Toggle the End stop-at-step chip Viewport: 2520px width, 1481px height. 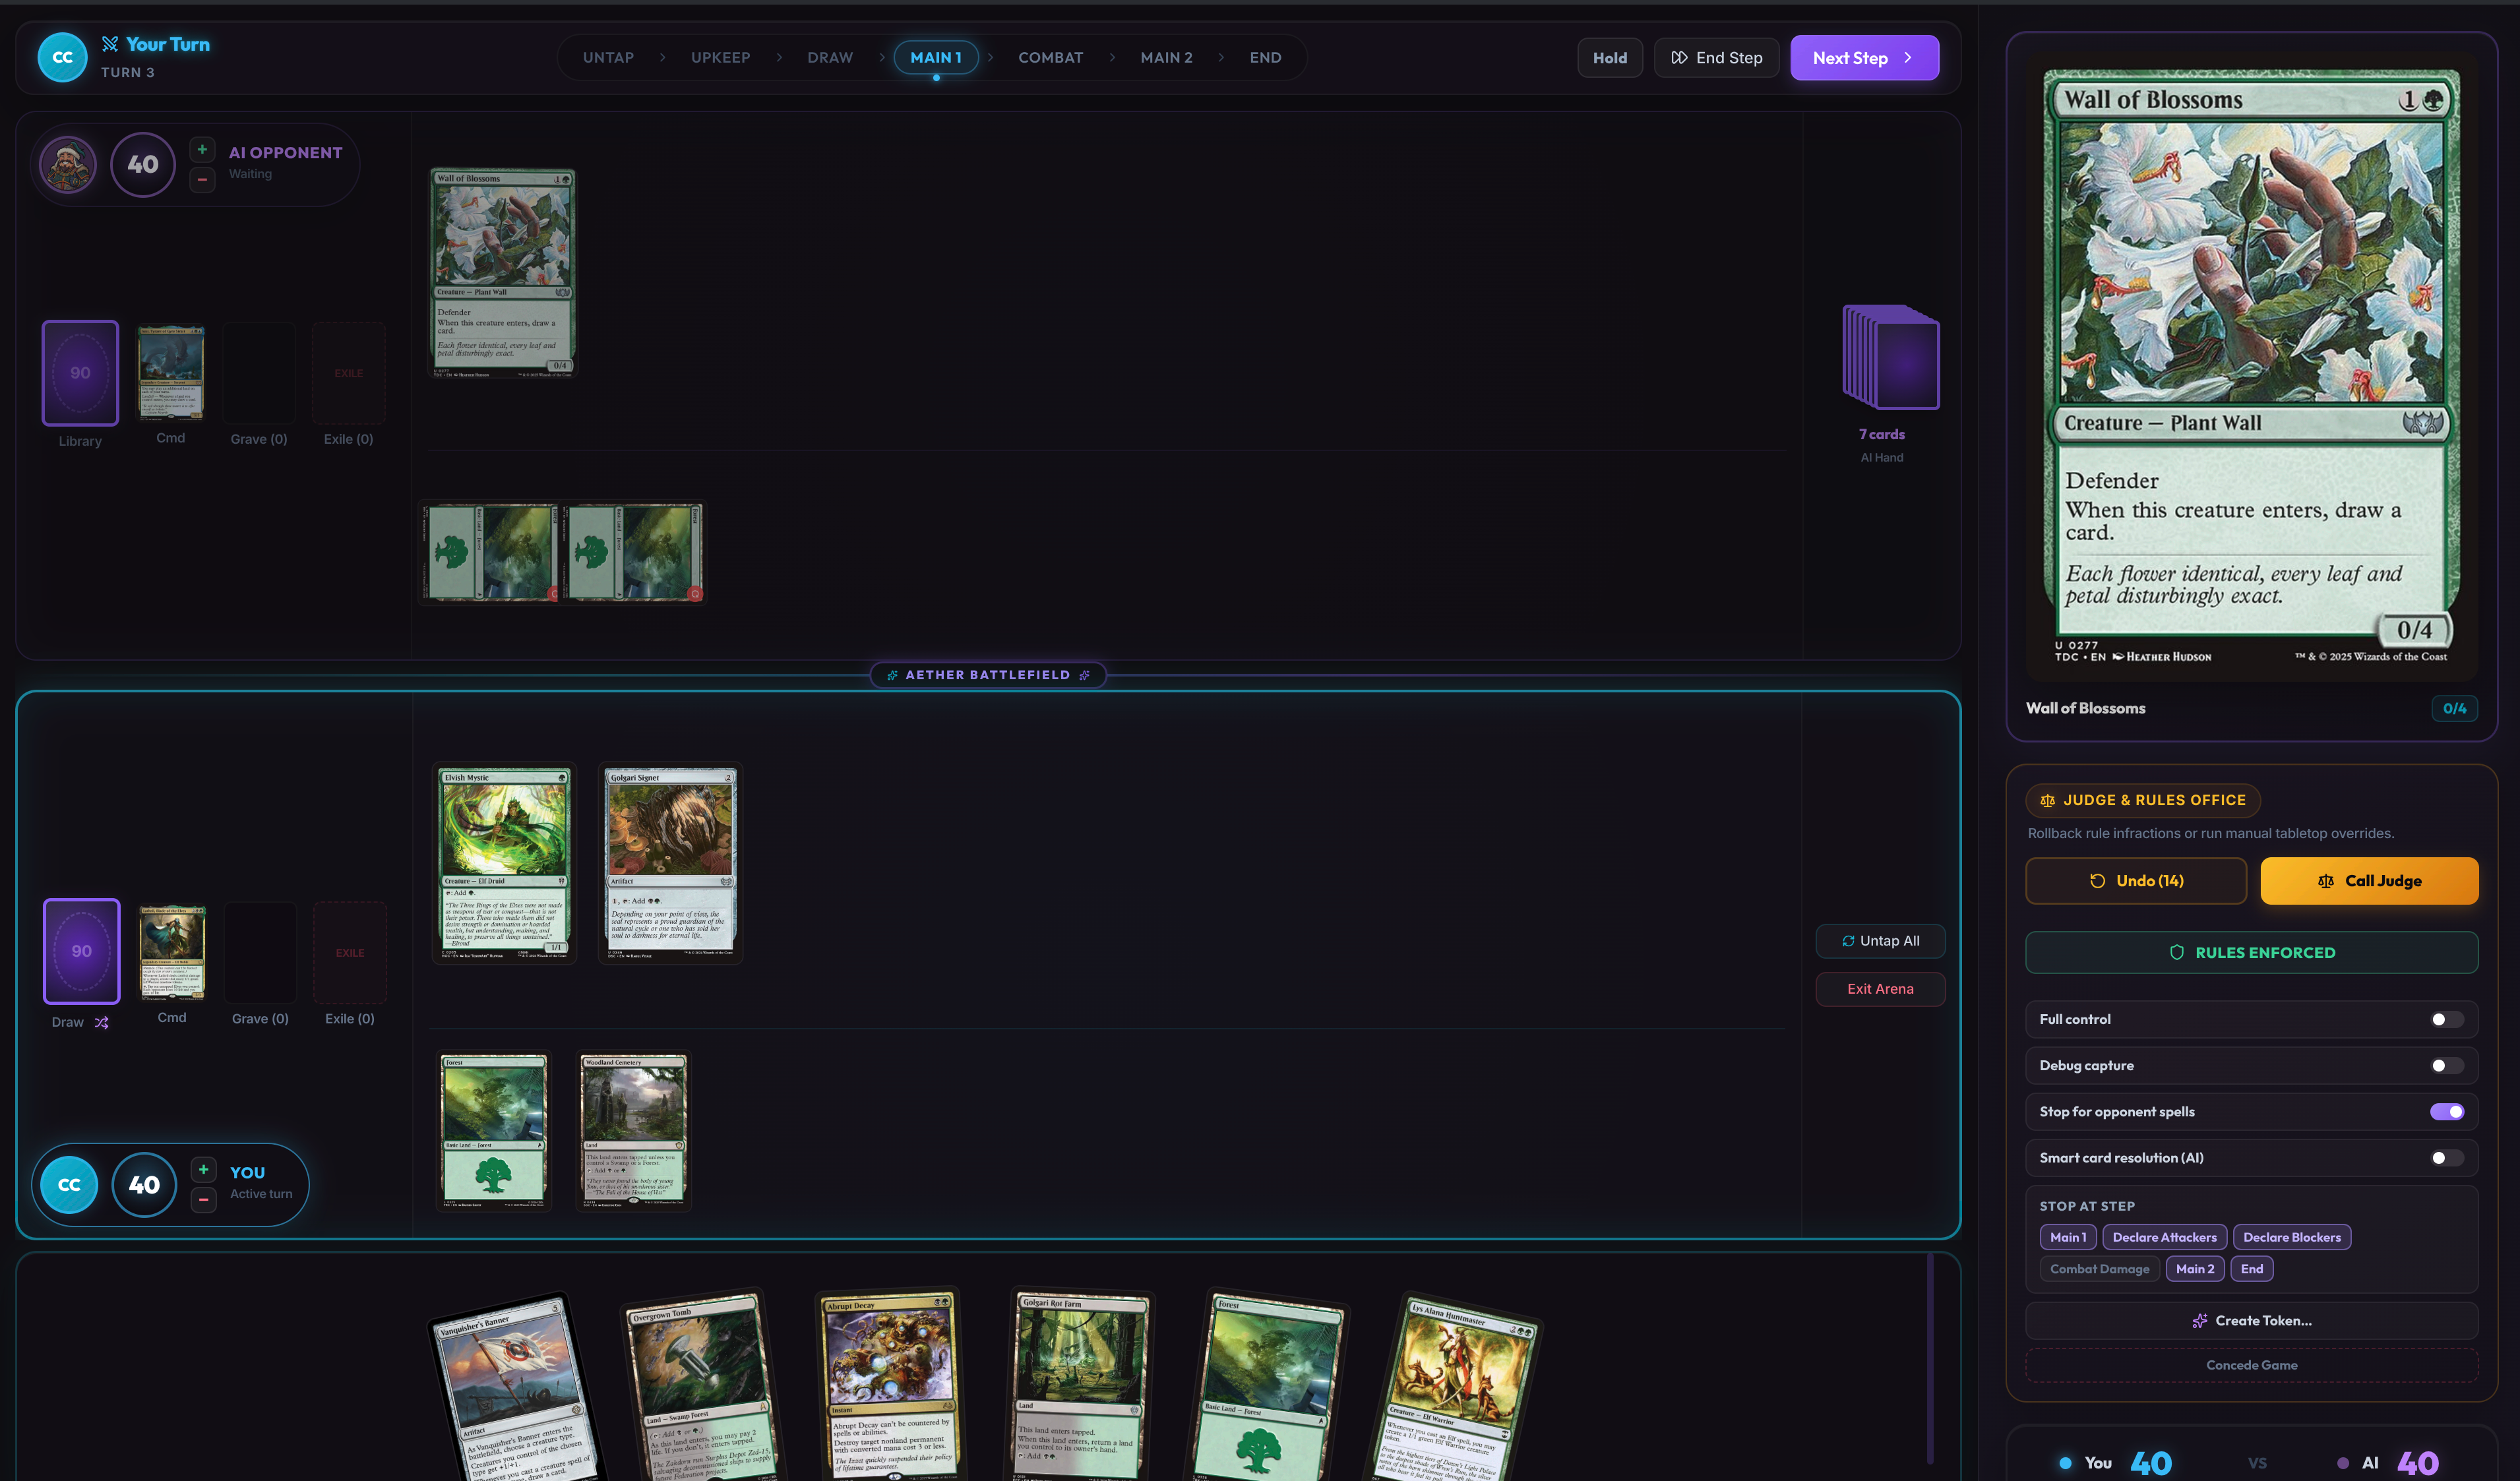(x=2252, y=1269)
